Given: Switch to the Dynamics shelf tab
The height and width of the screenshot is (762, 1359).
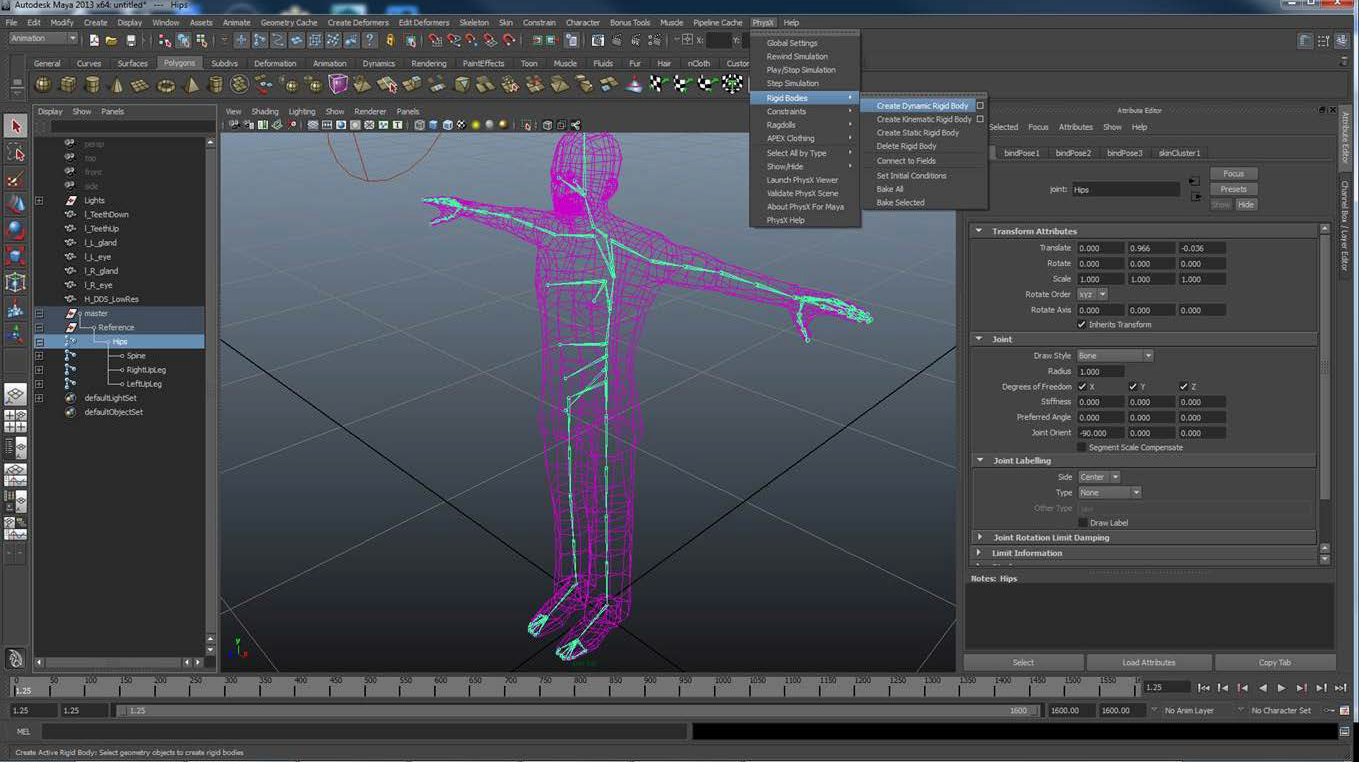Looking at the screenshot, I should pyautogui.click(x=378, y=63).
